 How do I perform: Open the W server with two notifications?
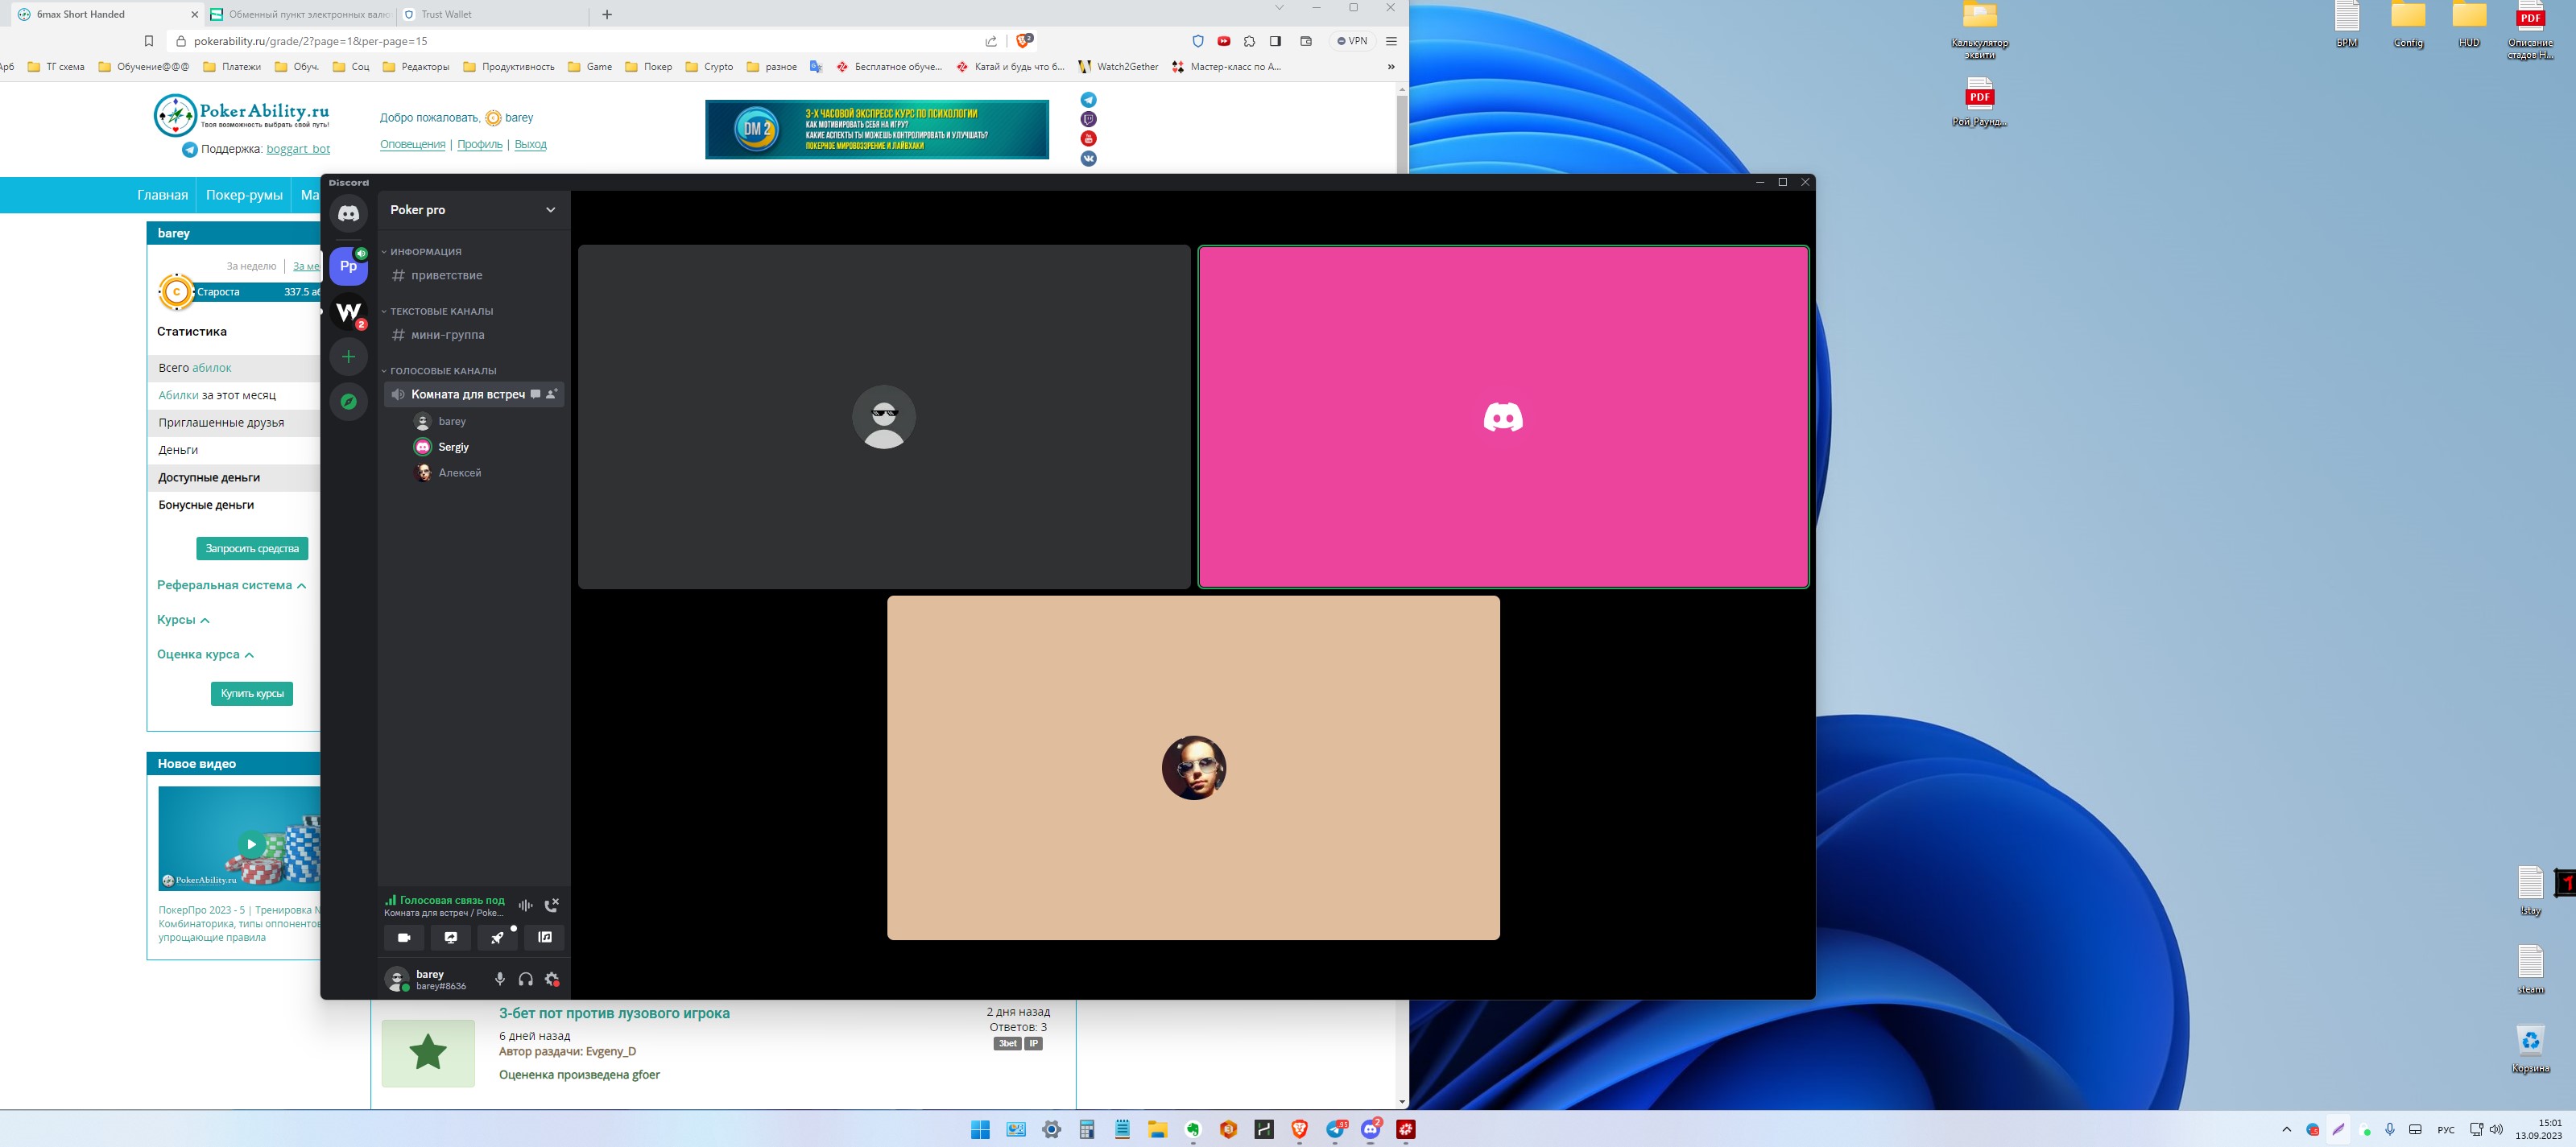[349, 312]
